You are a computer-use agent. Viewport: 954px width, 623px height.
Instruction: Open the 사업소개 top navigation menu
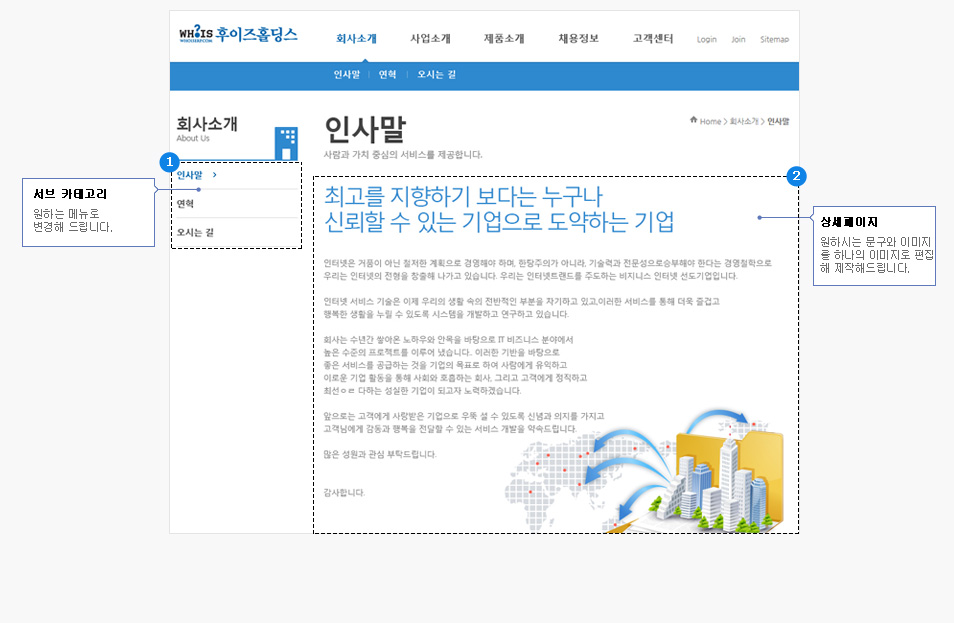[x=430, y=39]
